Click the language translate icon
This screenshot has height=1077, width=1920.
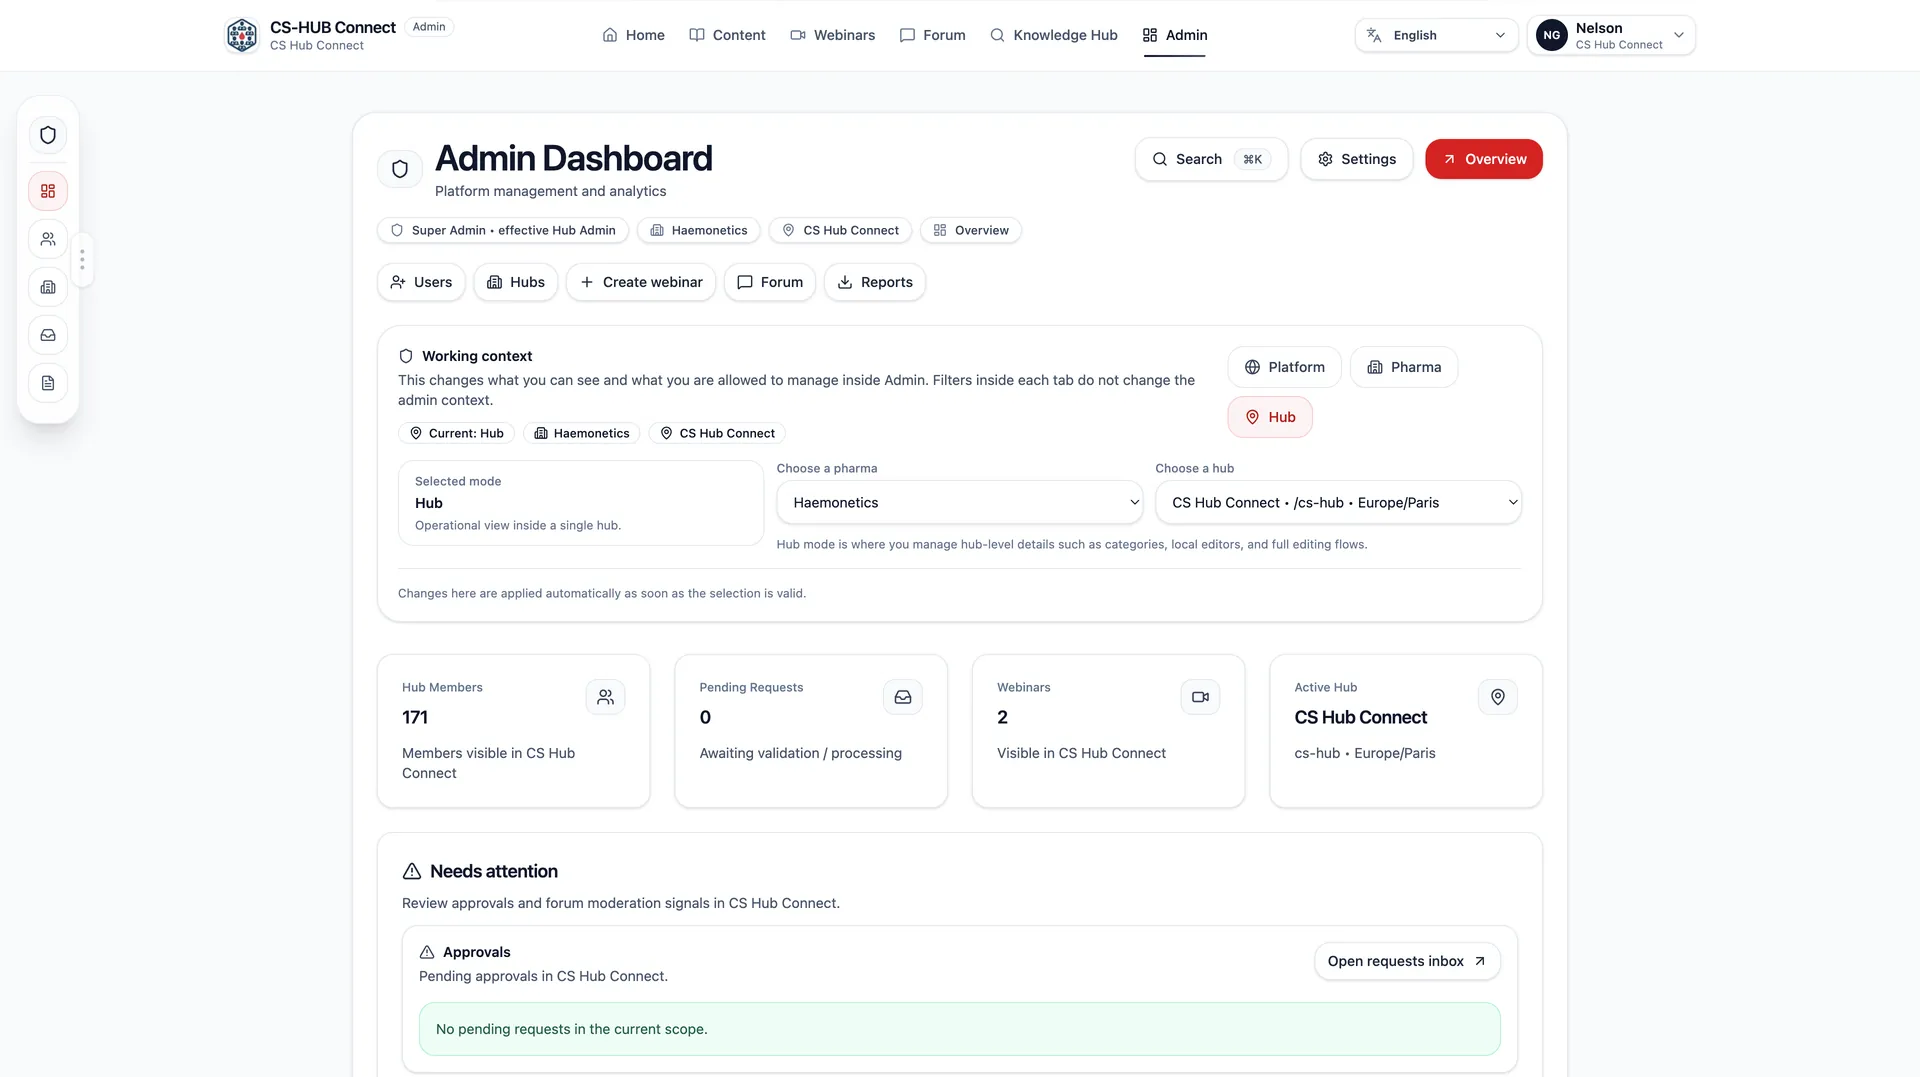[1374, 35]
